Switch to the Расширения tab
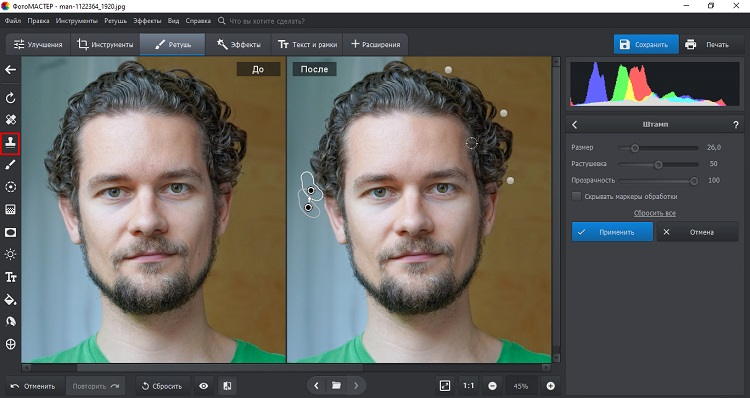Screen dimensions: 750x398 pos(375,44)
